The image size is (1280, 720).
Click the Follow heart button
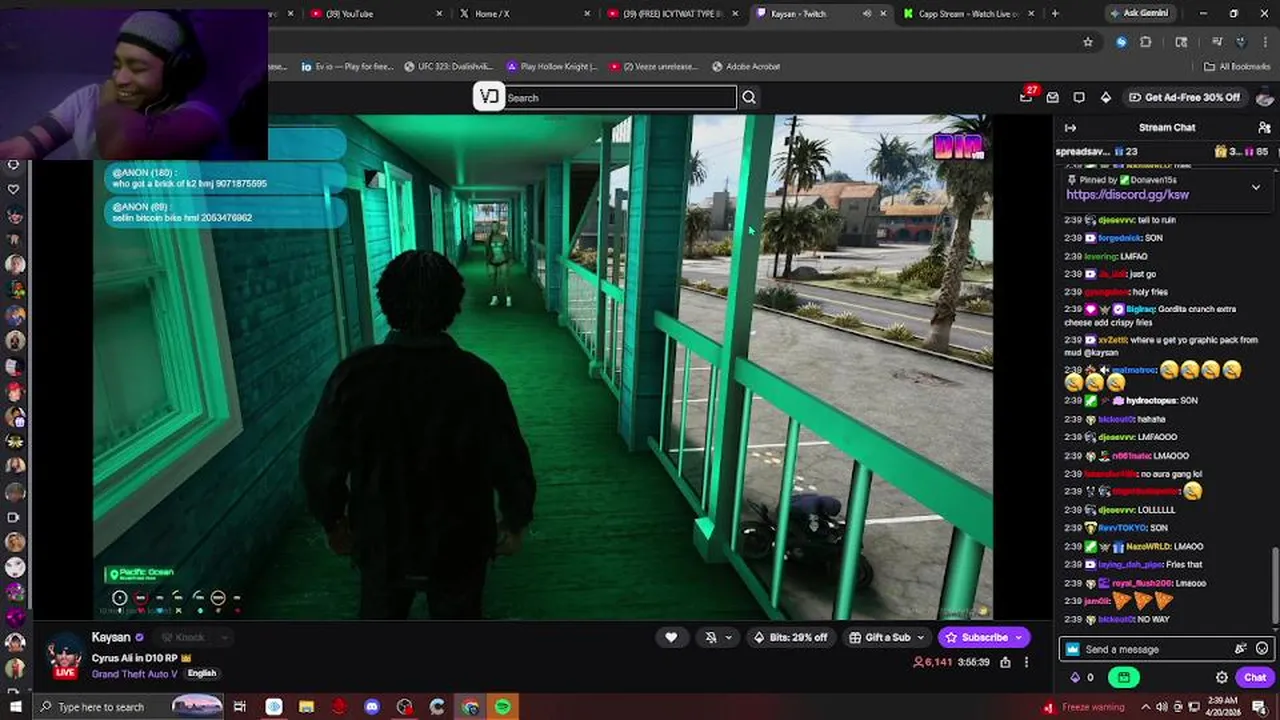671,637
